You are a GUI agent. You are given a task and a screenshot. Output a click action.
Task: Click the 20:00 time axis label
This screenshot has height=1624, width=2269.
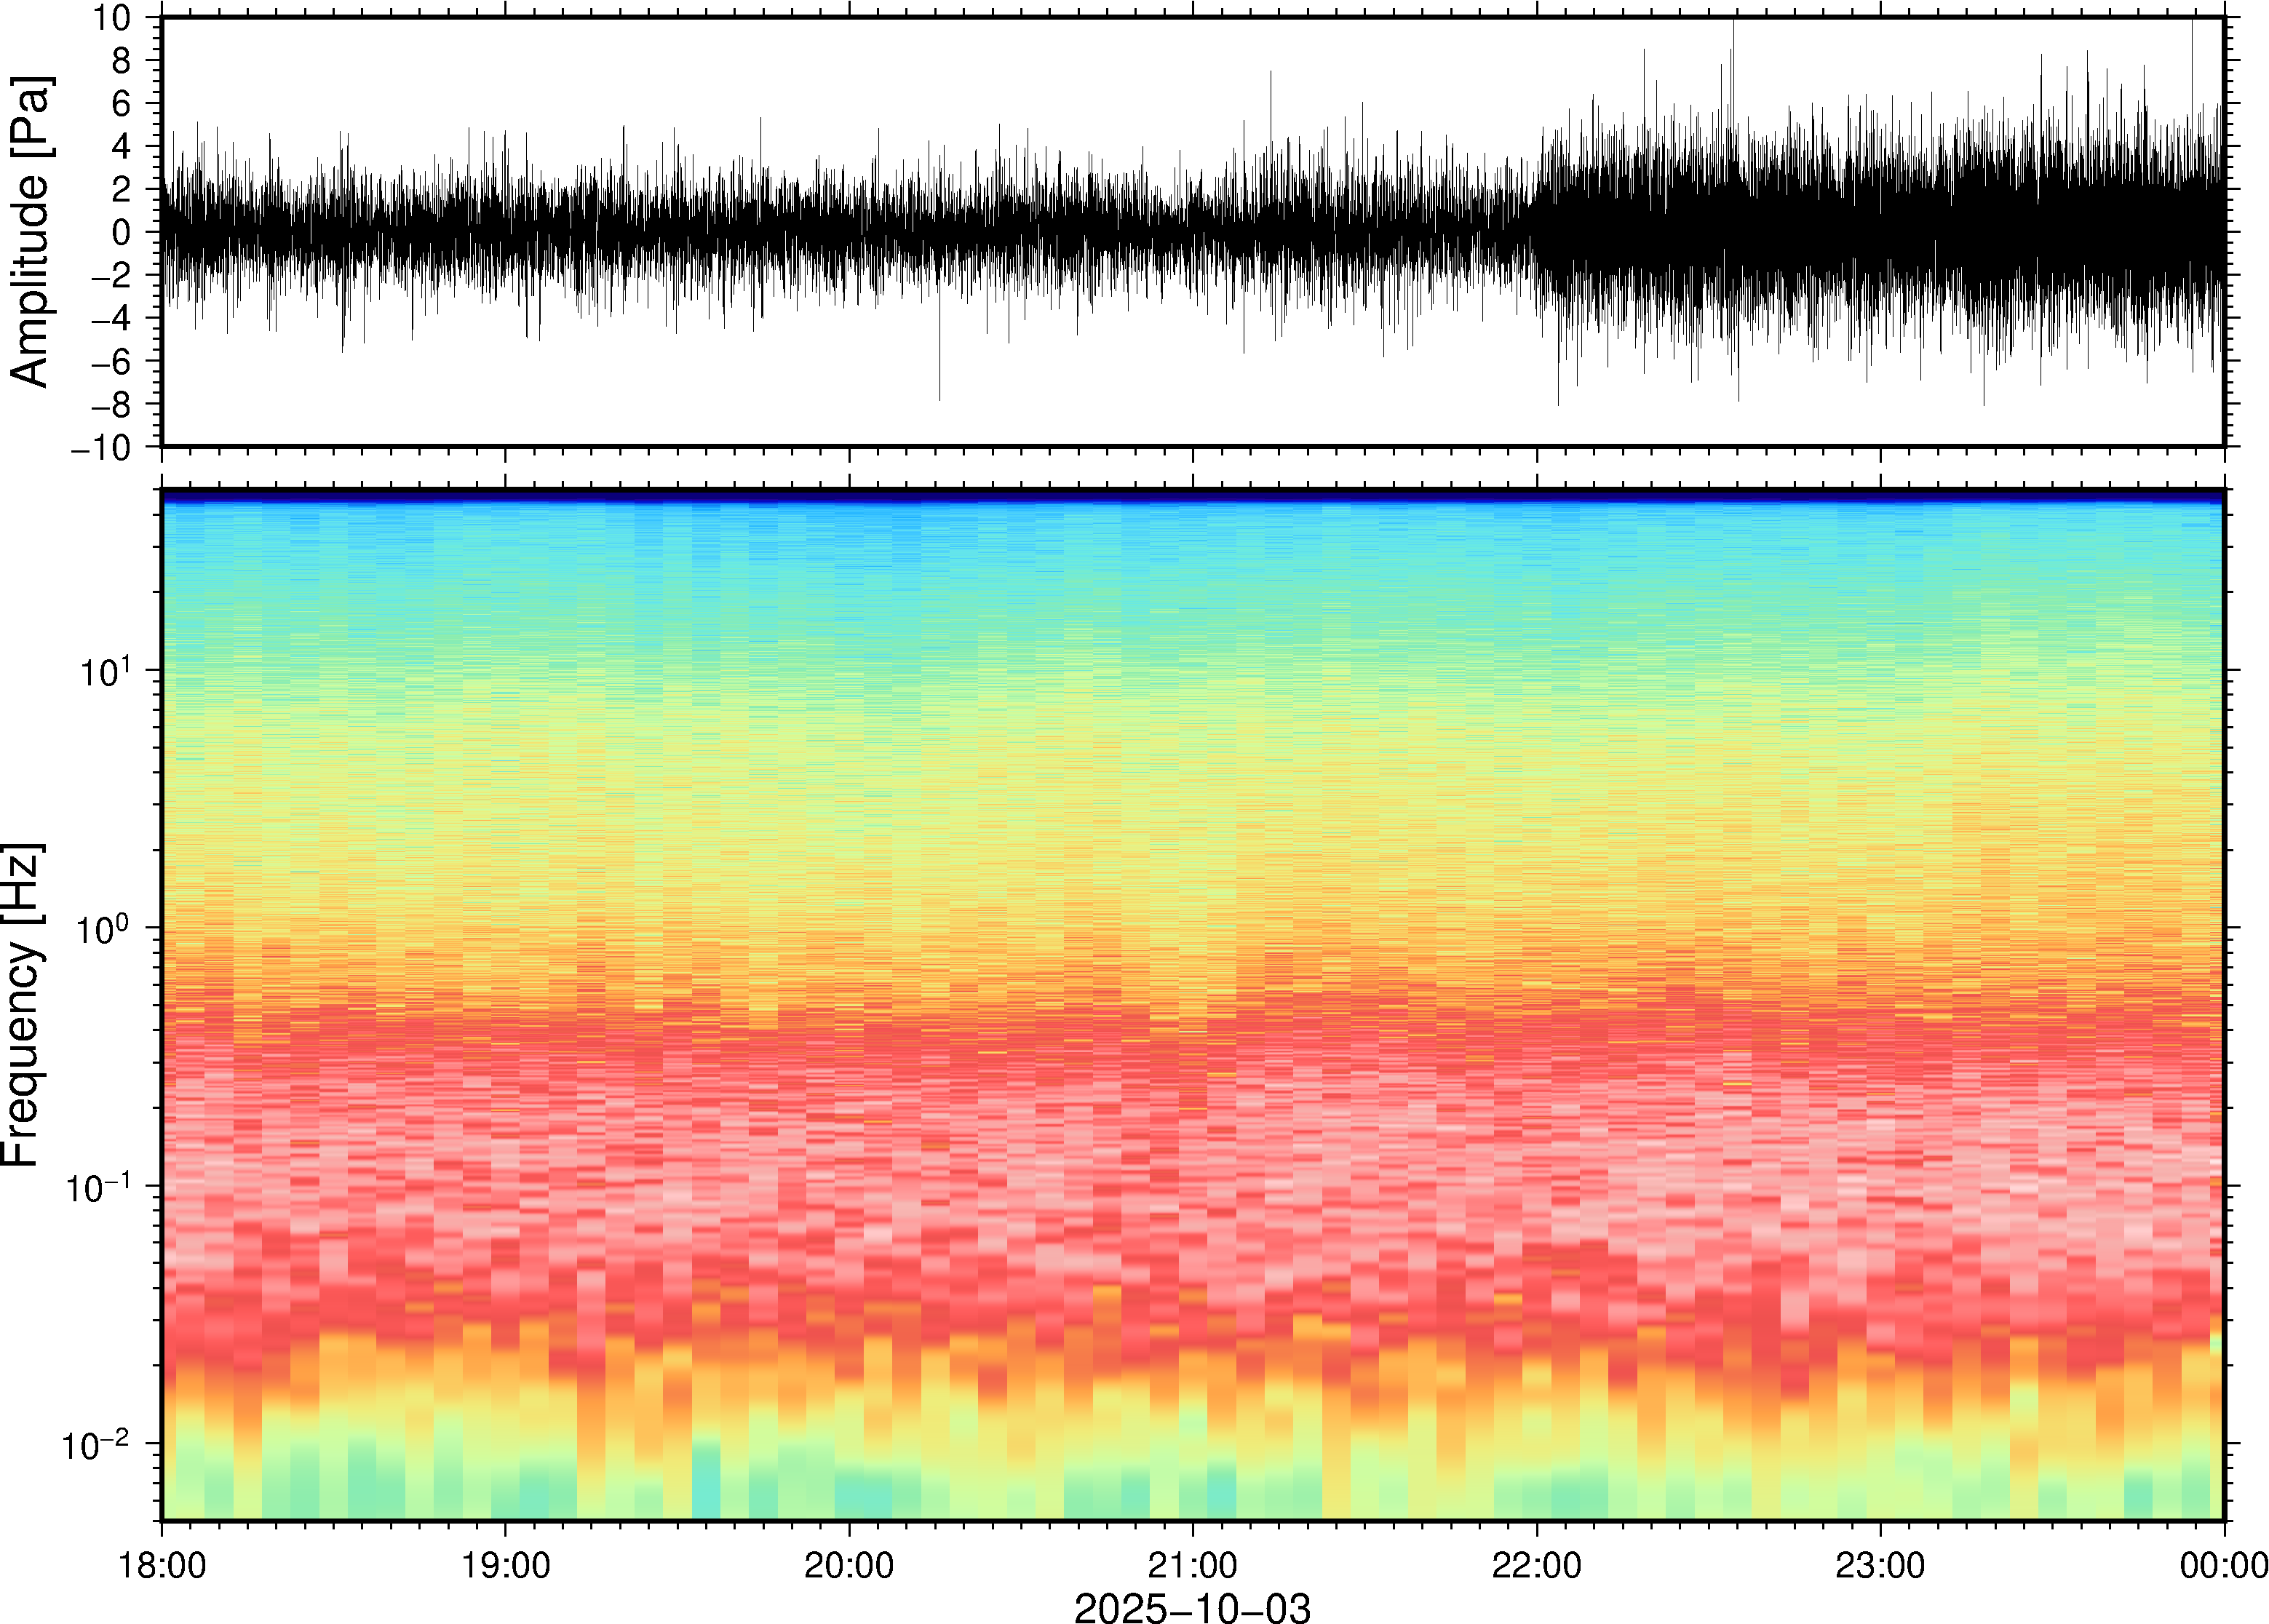(849, 1565)
